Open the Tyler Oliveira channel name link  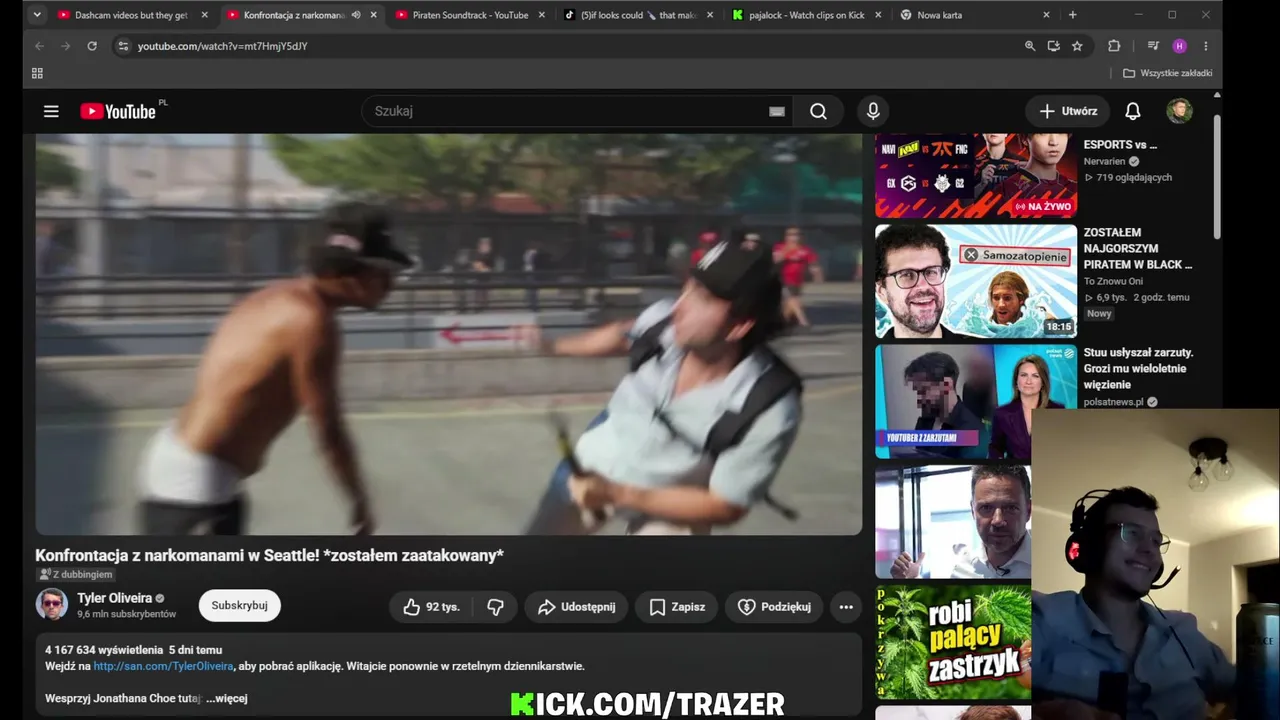pyautogui.click(x=115, y=598)
